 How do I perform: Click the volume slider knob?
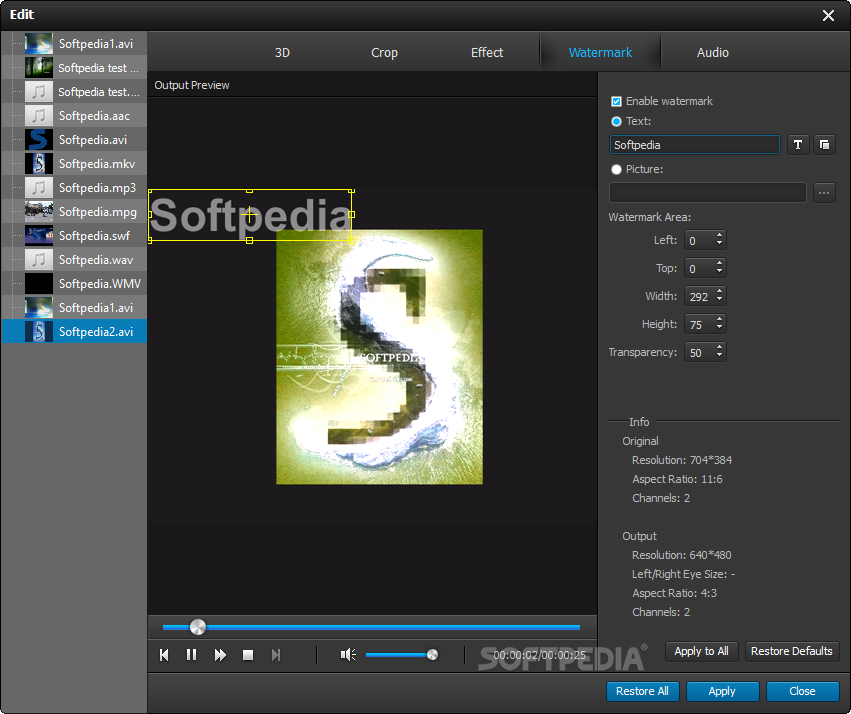433,655
